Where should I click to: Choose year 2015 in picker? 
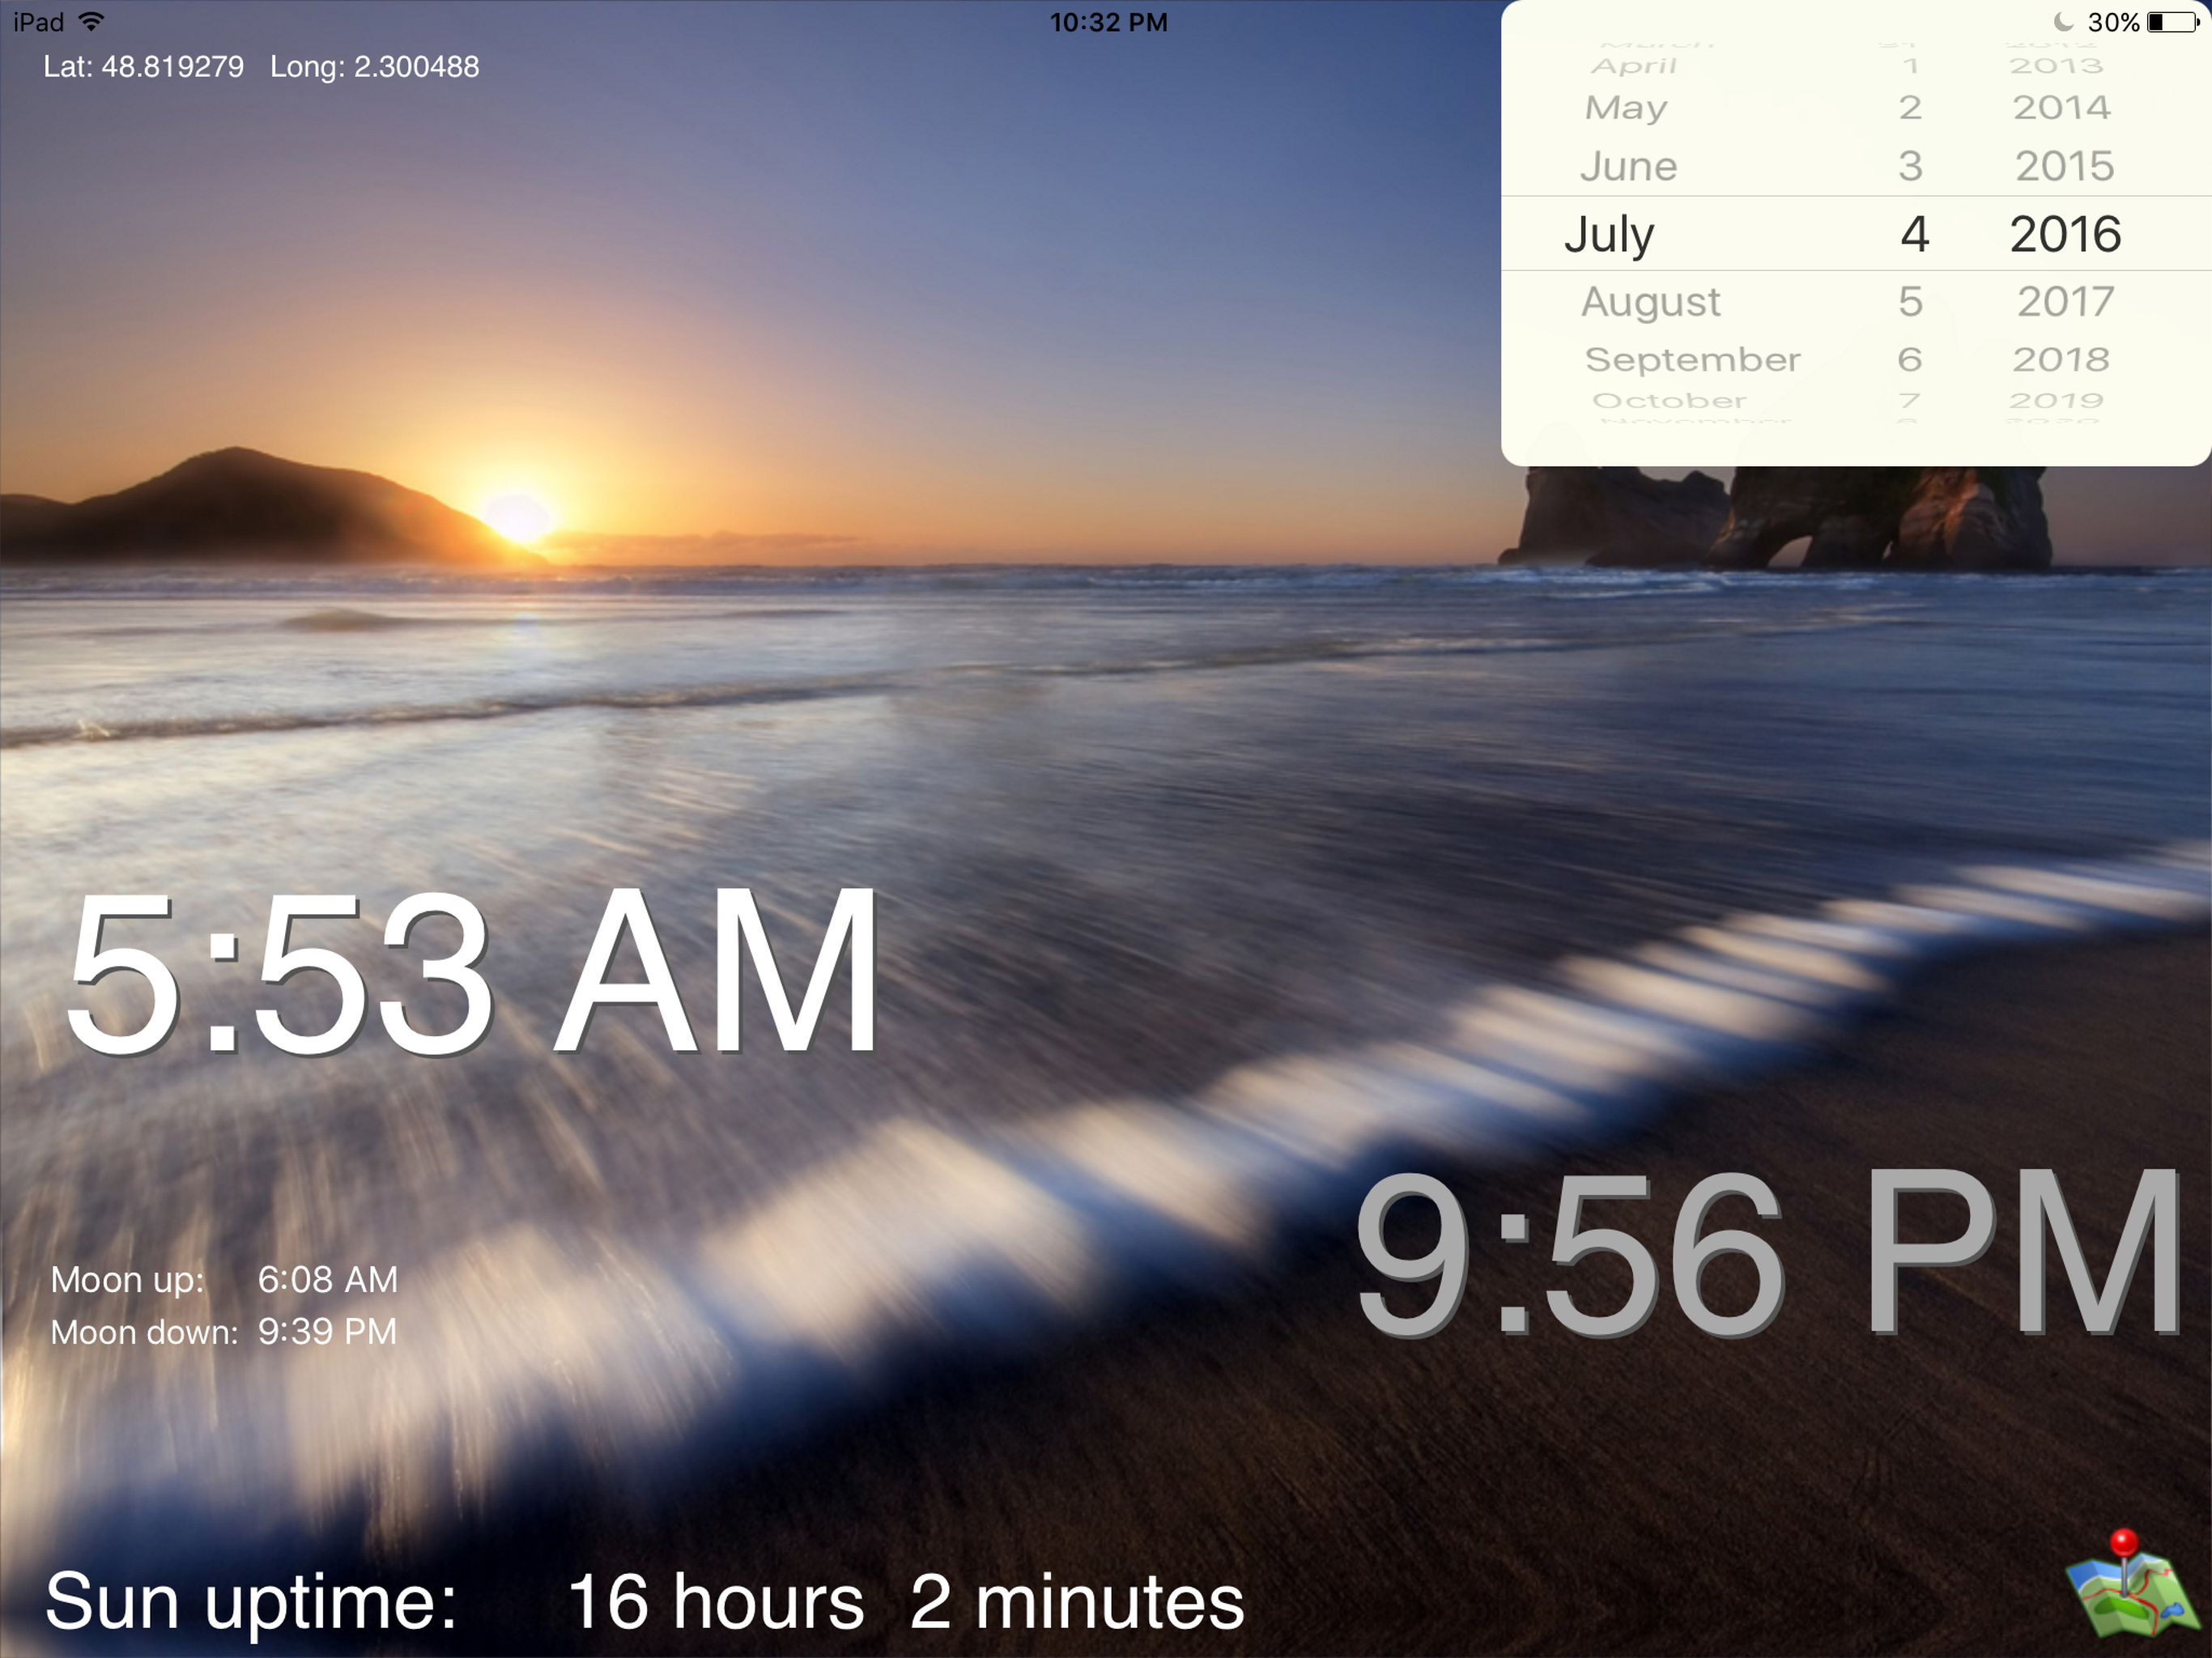click(2064, 166)
